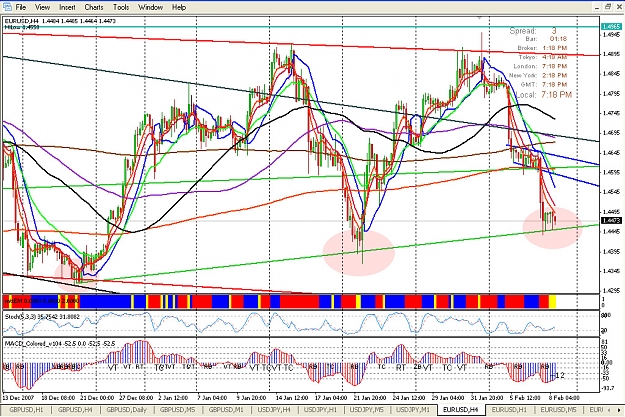Image resolution: width=625 pixels, height=417 pixels.
Task: Click the EURUSD,H4 chart title text
Action: point(22,21)
